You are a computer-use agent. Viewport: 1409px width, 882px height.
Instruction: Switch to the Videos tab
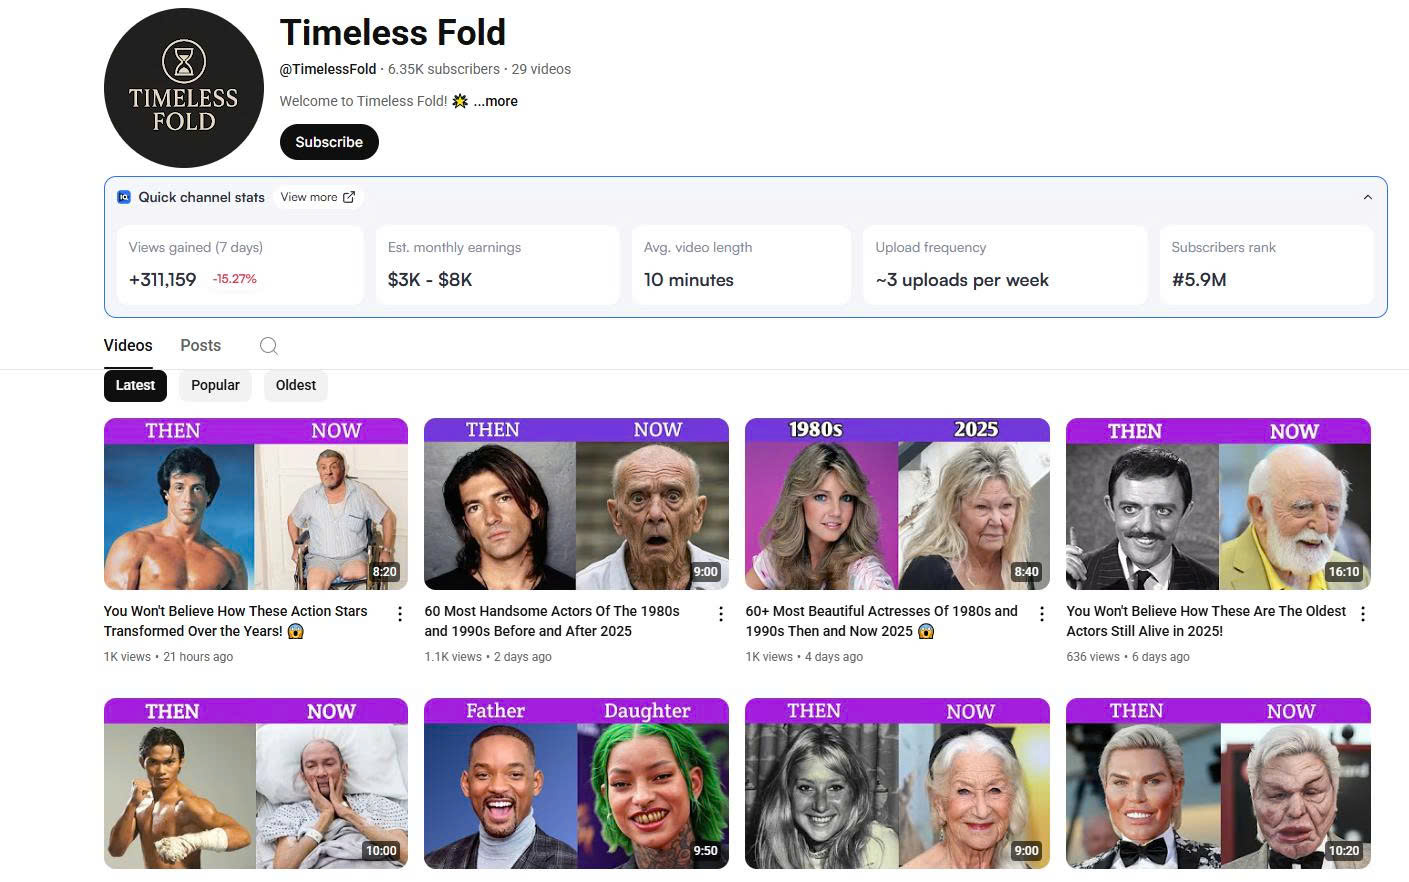click(x=128, y=345)
